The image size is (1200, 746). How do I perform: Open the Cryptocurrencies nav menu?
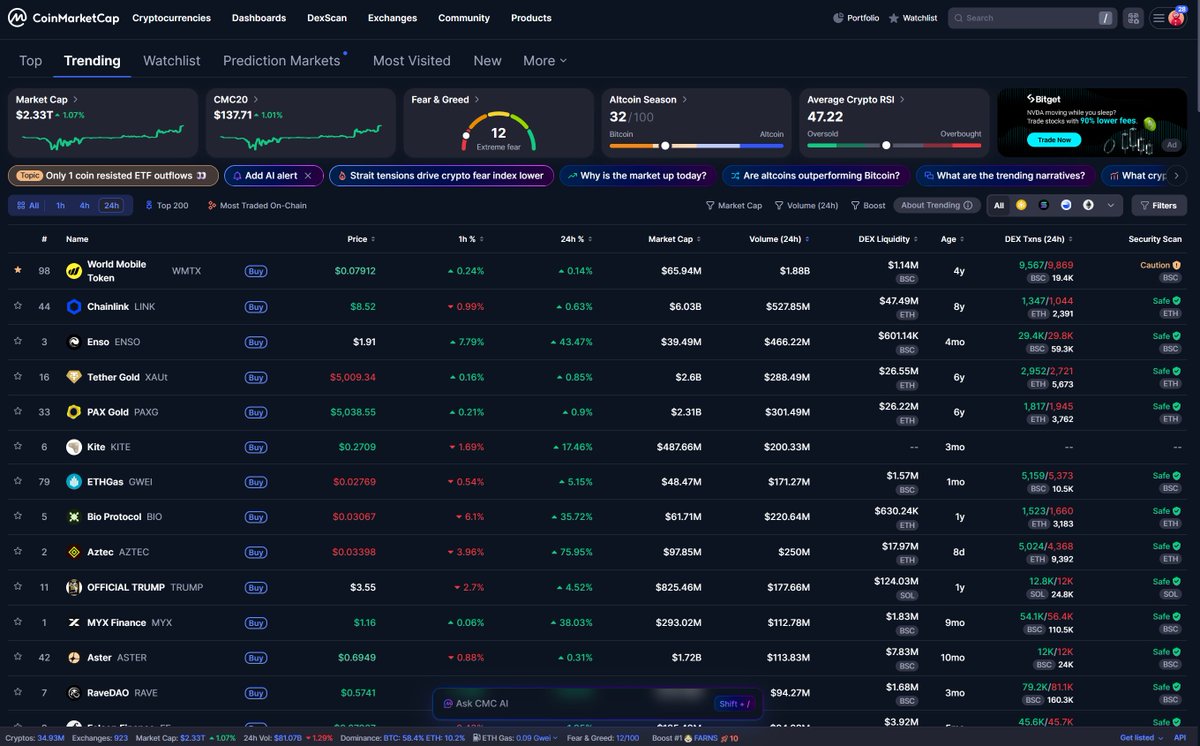coord(171,18)
